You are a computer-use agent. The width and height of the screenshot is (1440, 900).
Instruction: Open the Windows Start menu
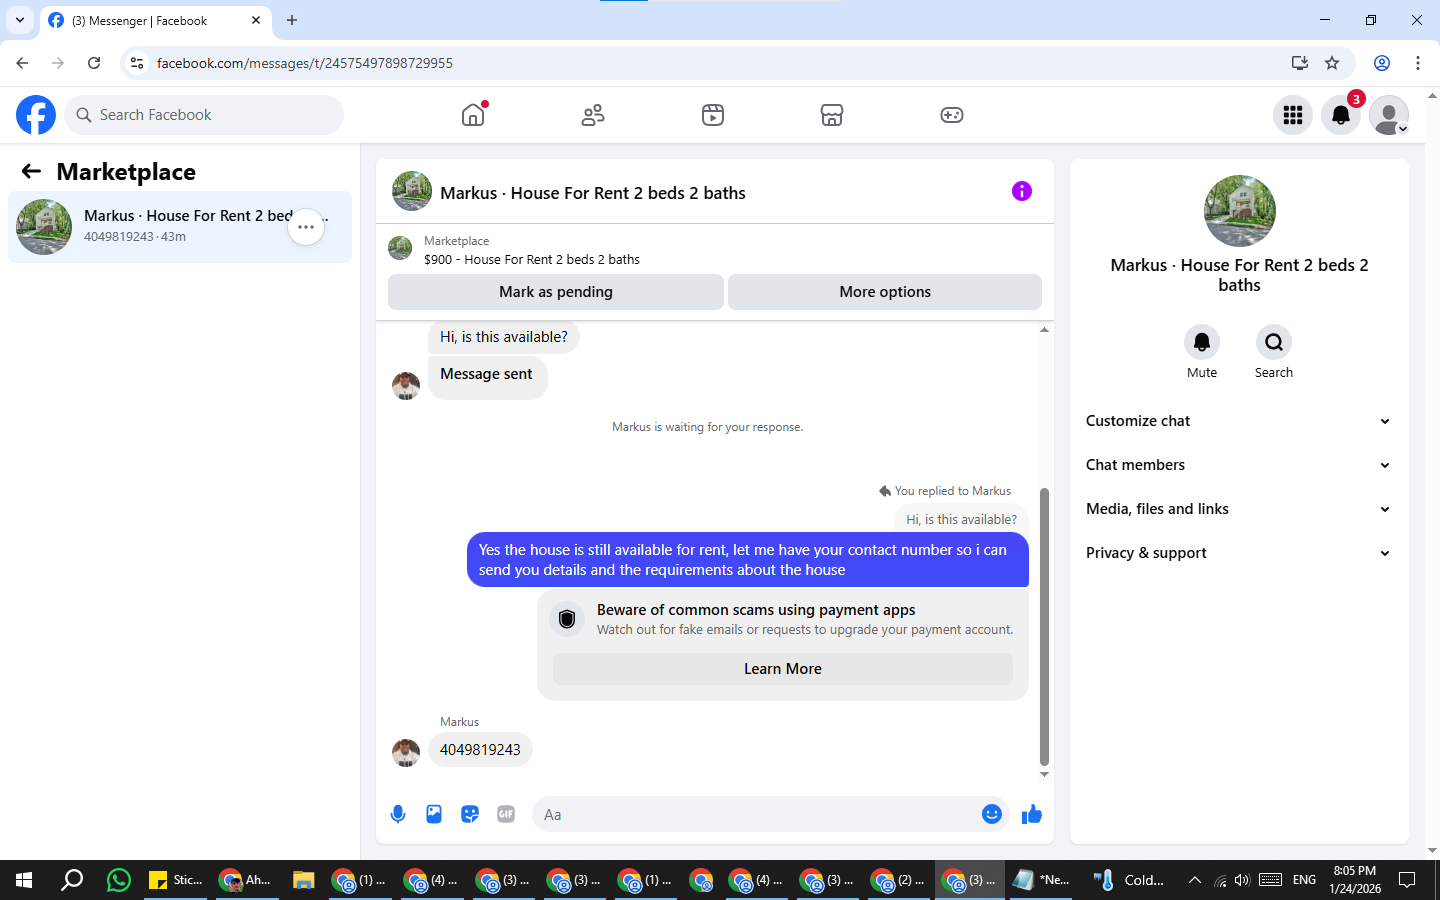pyautogui.click(x=24, y=880)
